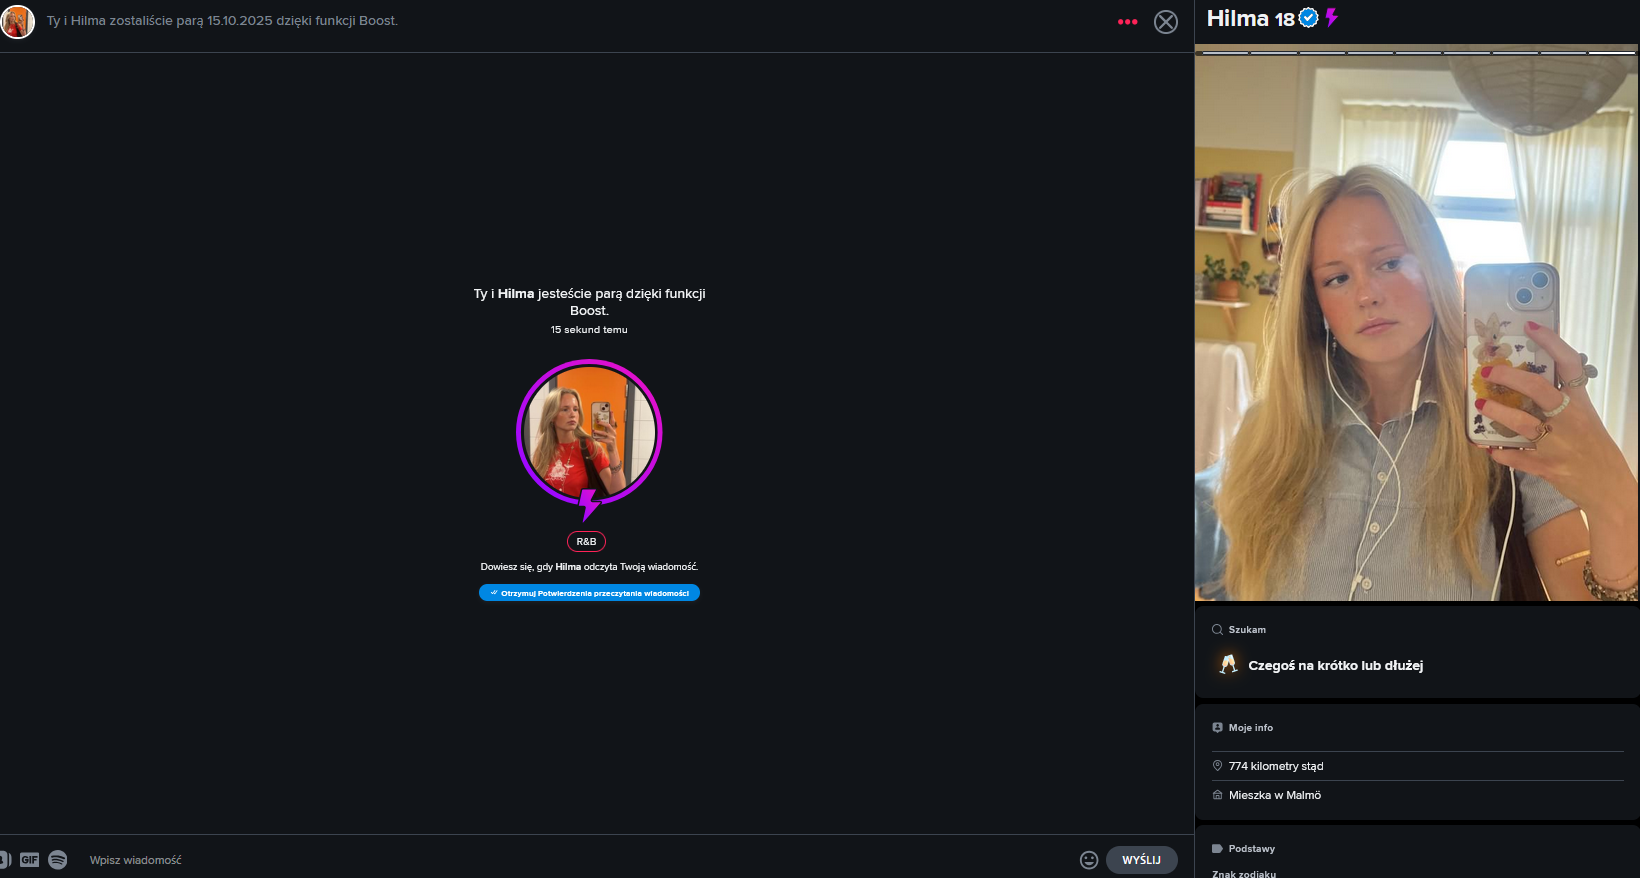Click the location pin icon by 774 kilometry
This screenshot has height=878, width=1640.
[1217, 766]
